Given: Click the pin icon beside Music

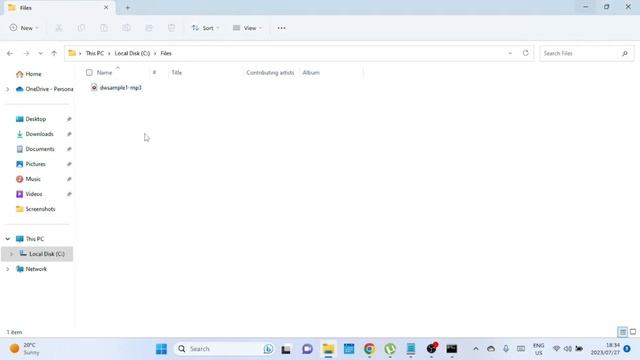Looking at the screenshot, I should (69, 179).
